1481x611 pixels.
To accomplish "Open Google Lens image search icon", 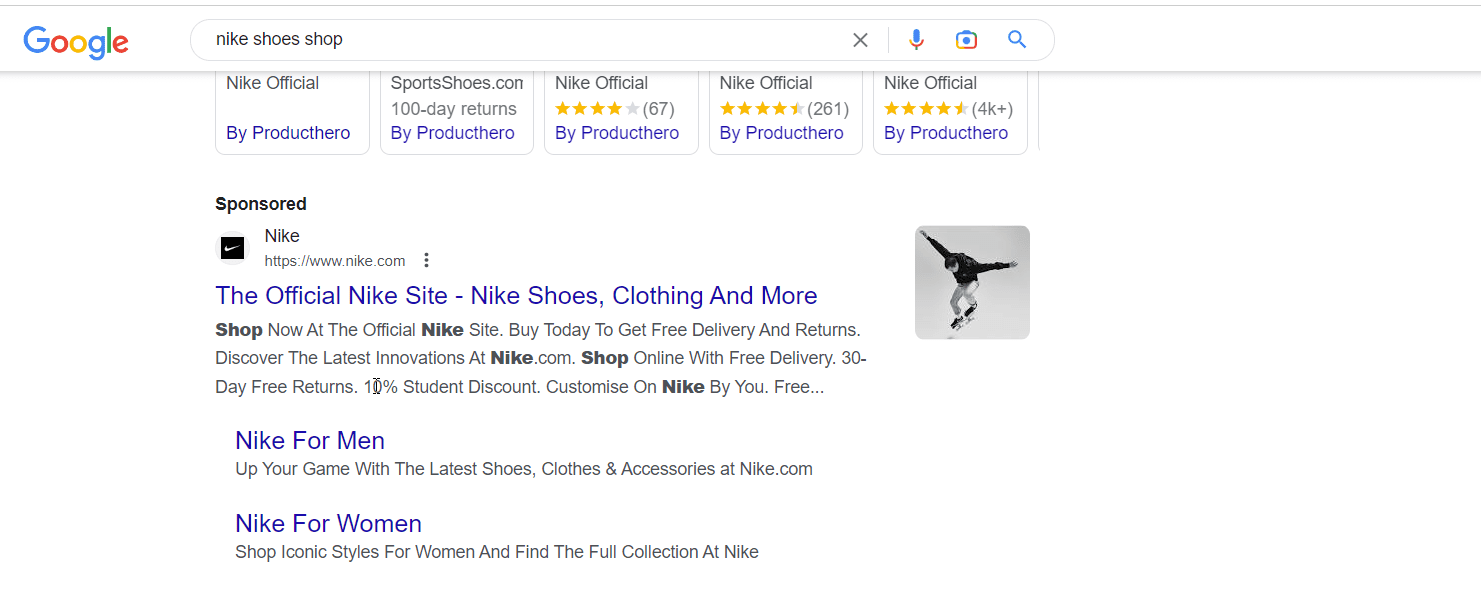I will [966, 39].
